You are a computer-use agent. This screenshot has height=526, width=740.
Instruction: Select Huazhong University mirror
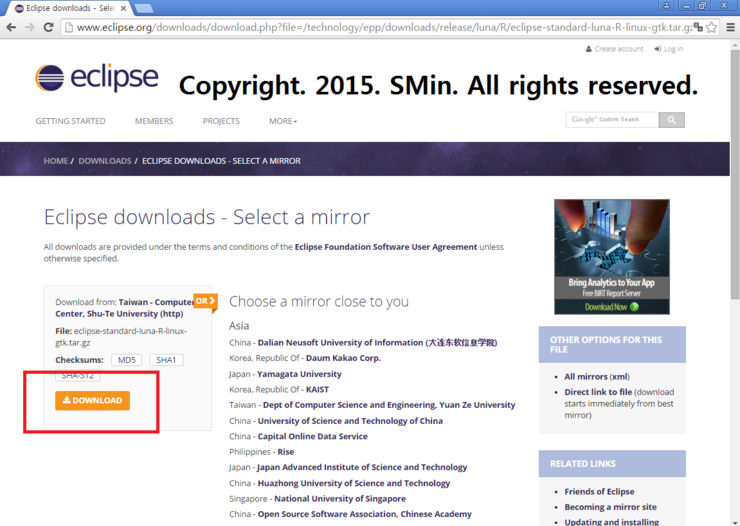click(x=354, y=483)
